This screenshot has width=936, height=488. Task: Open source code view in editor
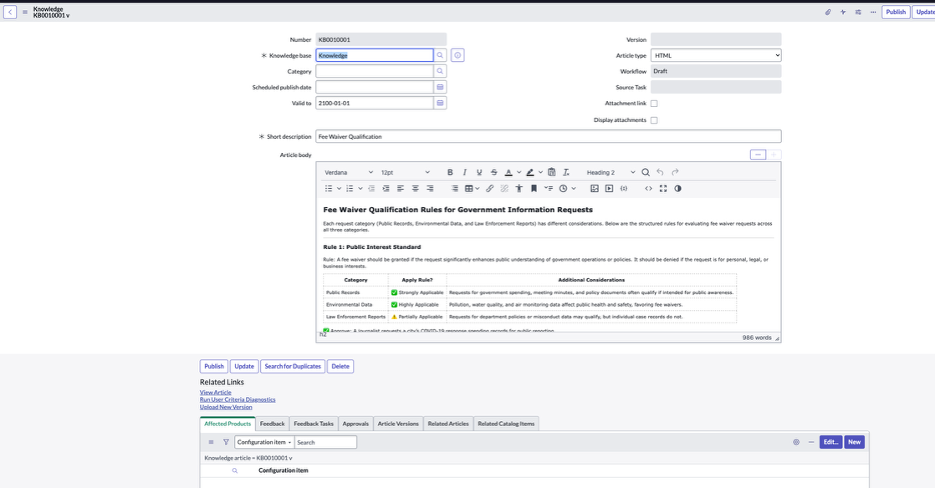coord(648,189)
